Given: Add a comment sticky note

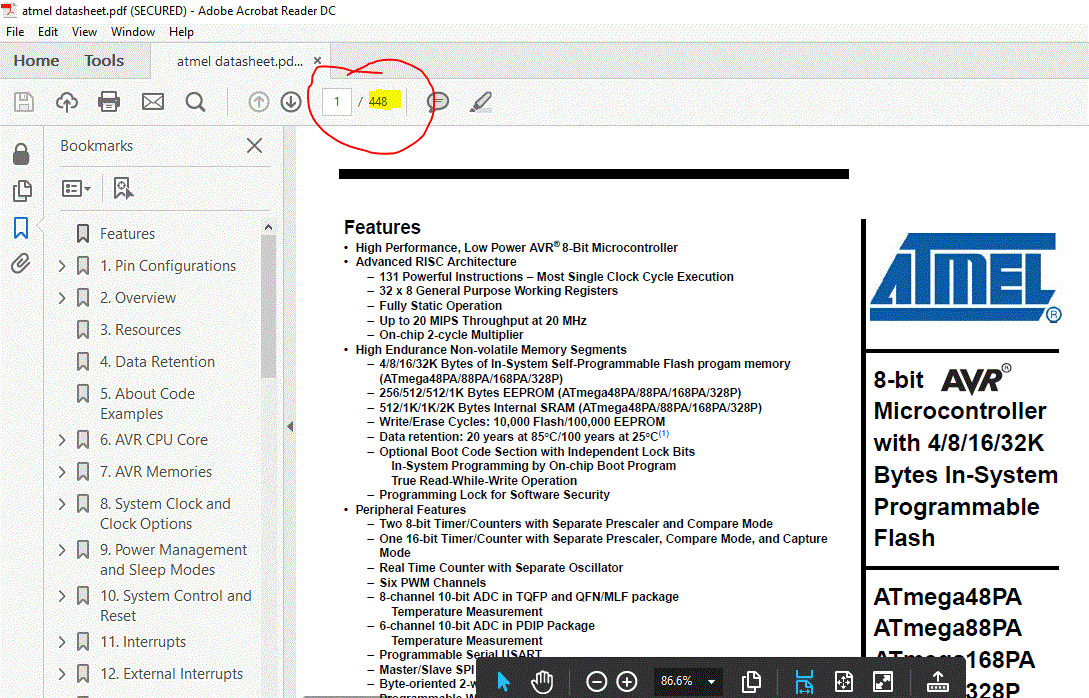Looking at the screenshot, I should (x=438, y=102).
